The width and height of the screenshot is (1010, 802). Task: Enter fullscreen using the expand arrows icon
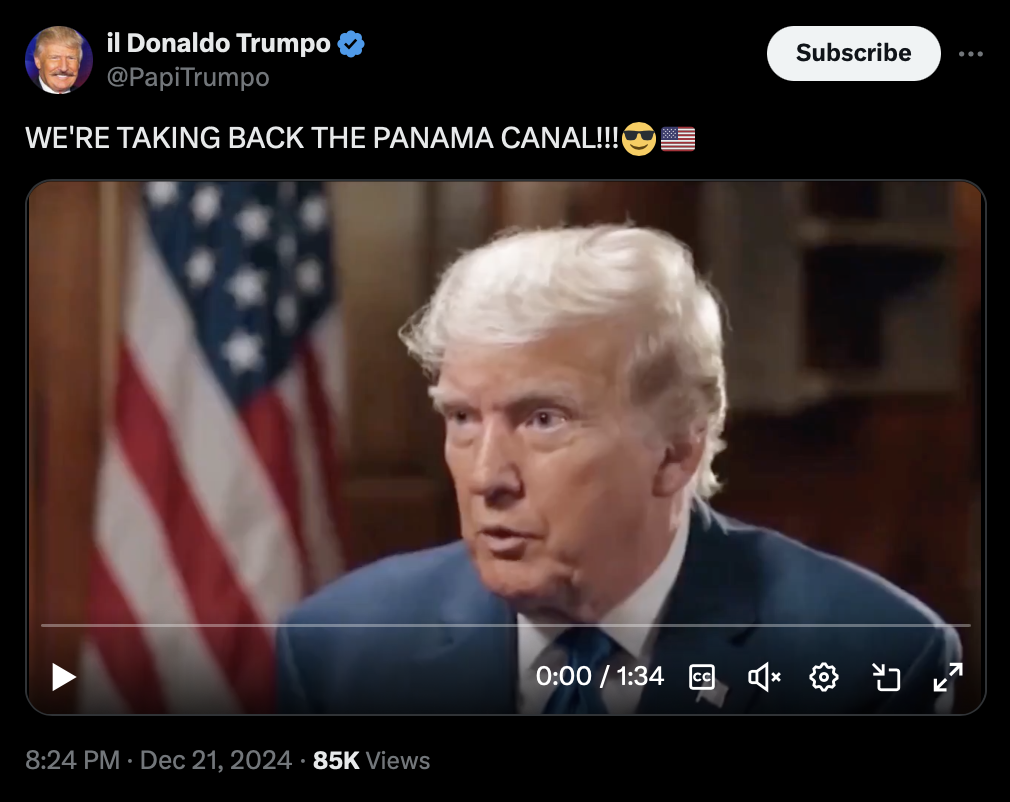948,677
